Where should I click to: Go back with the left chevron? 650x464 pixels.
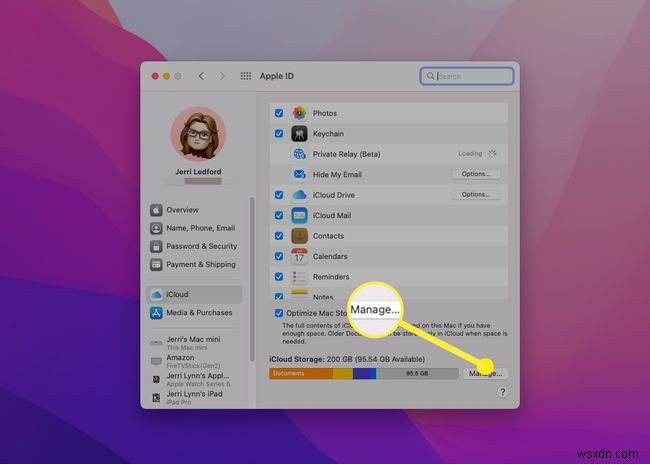click(201, 76)
